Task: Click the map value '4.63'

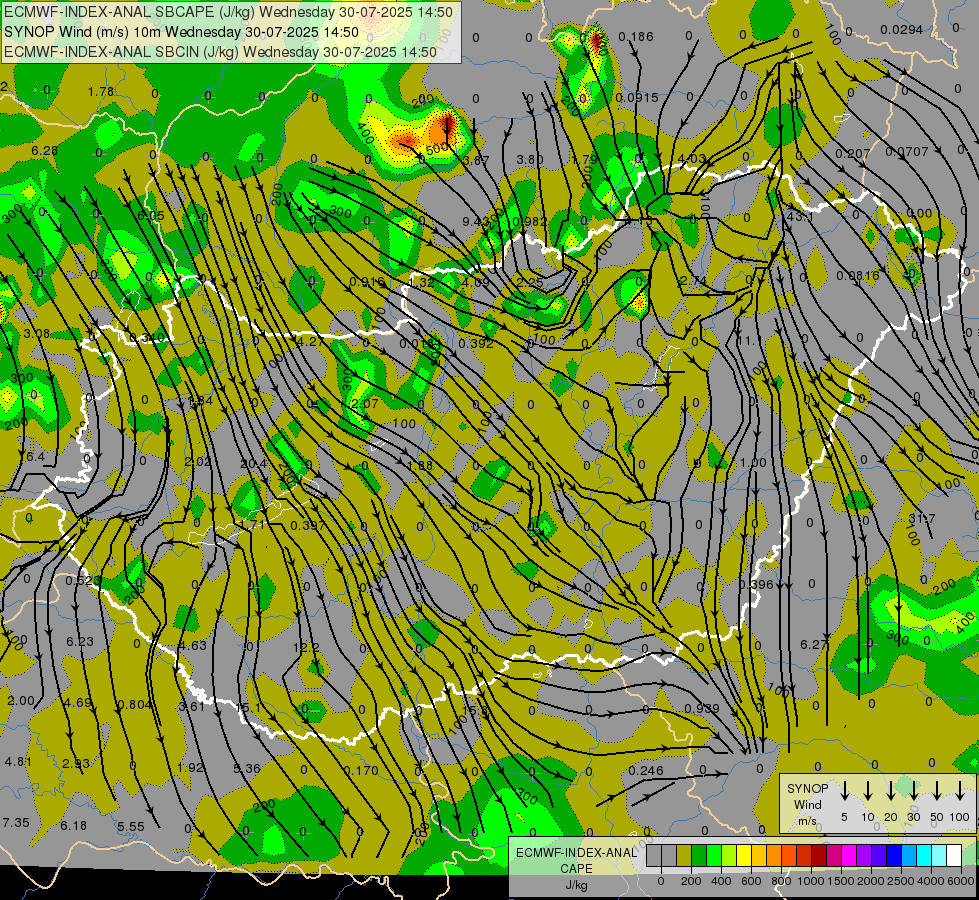Action: click(192, 645)
